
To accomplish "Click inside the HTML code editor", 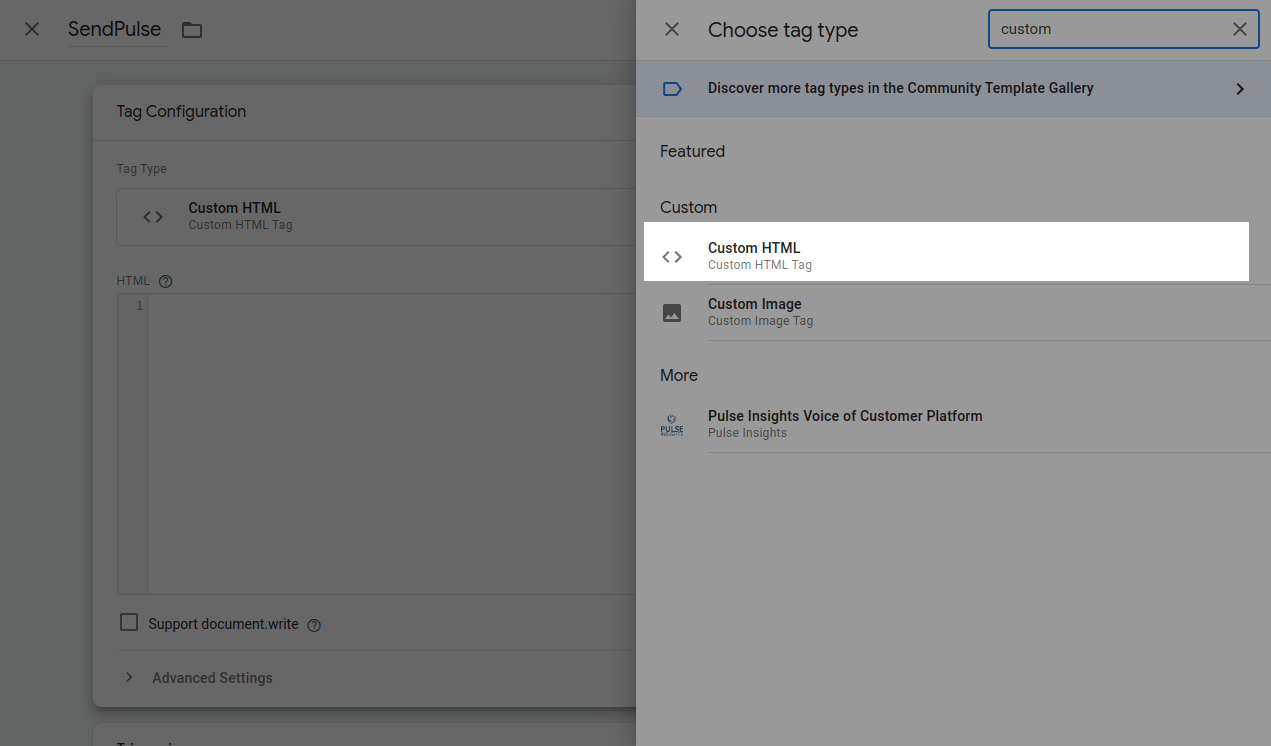I will 390,440.
